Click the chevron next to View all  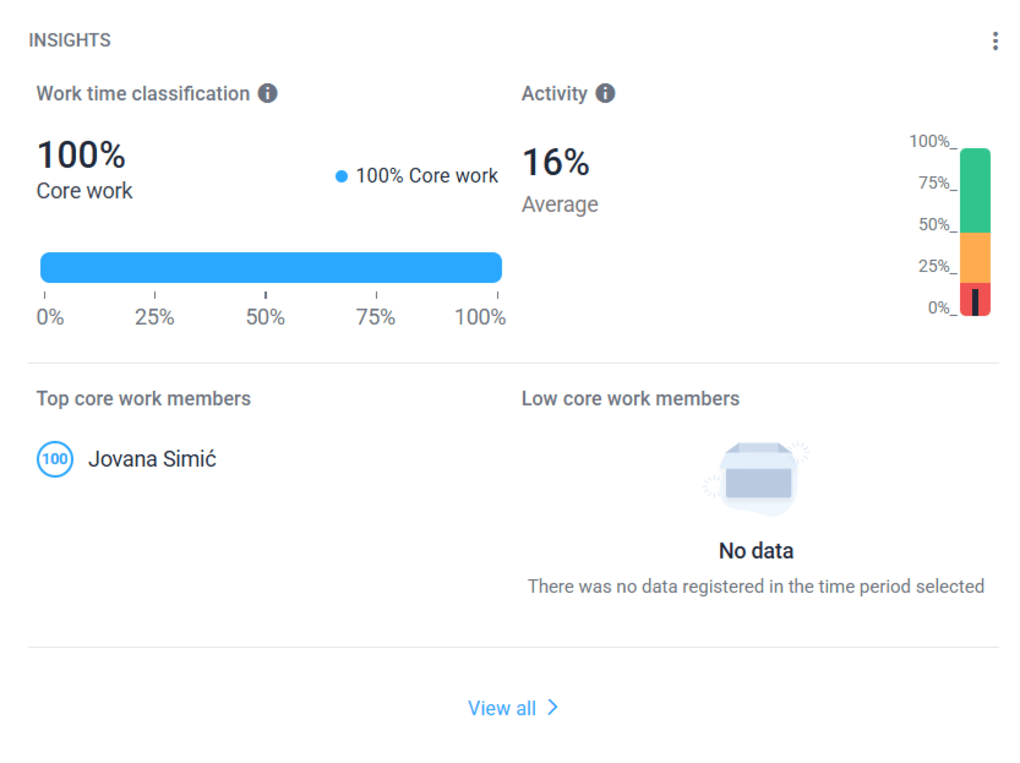point(554,708)
